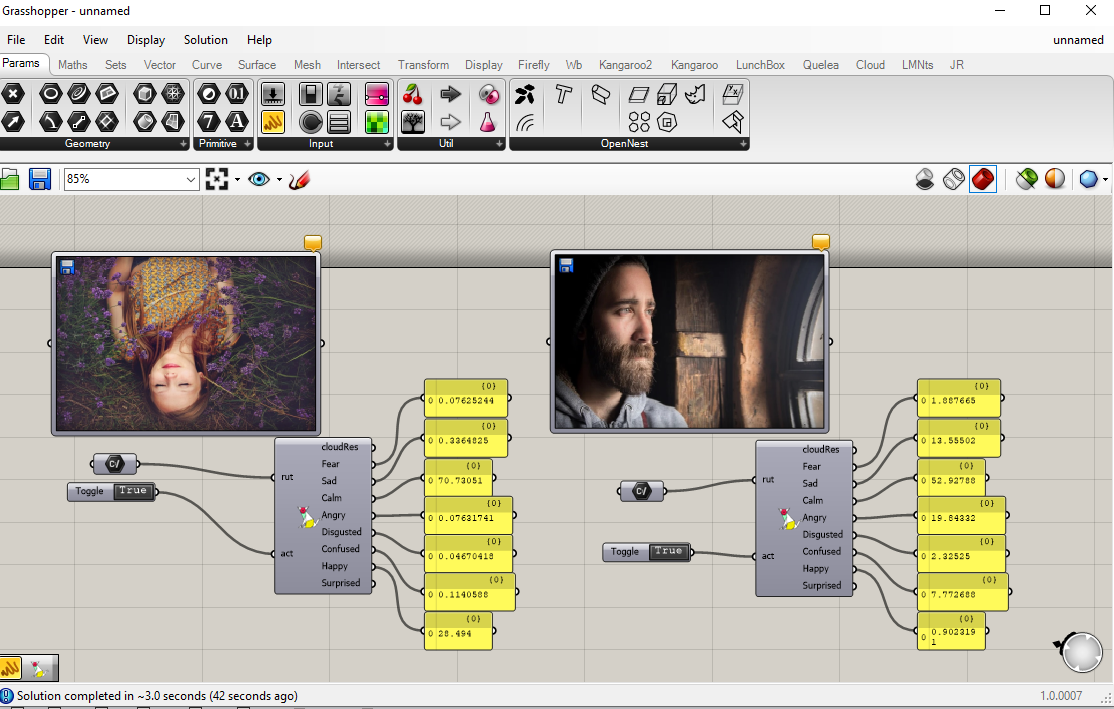Switch to the Kangaroo2 tab
The width and height of the screenshot is (1114, 709).
pyautogui.click(x=625, y=65)
